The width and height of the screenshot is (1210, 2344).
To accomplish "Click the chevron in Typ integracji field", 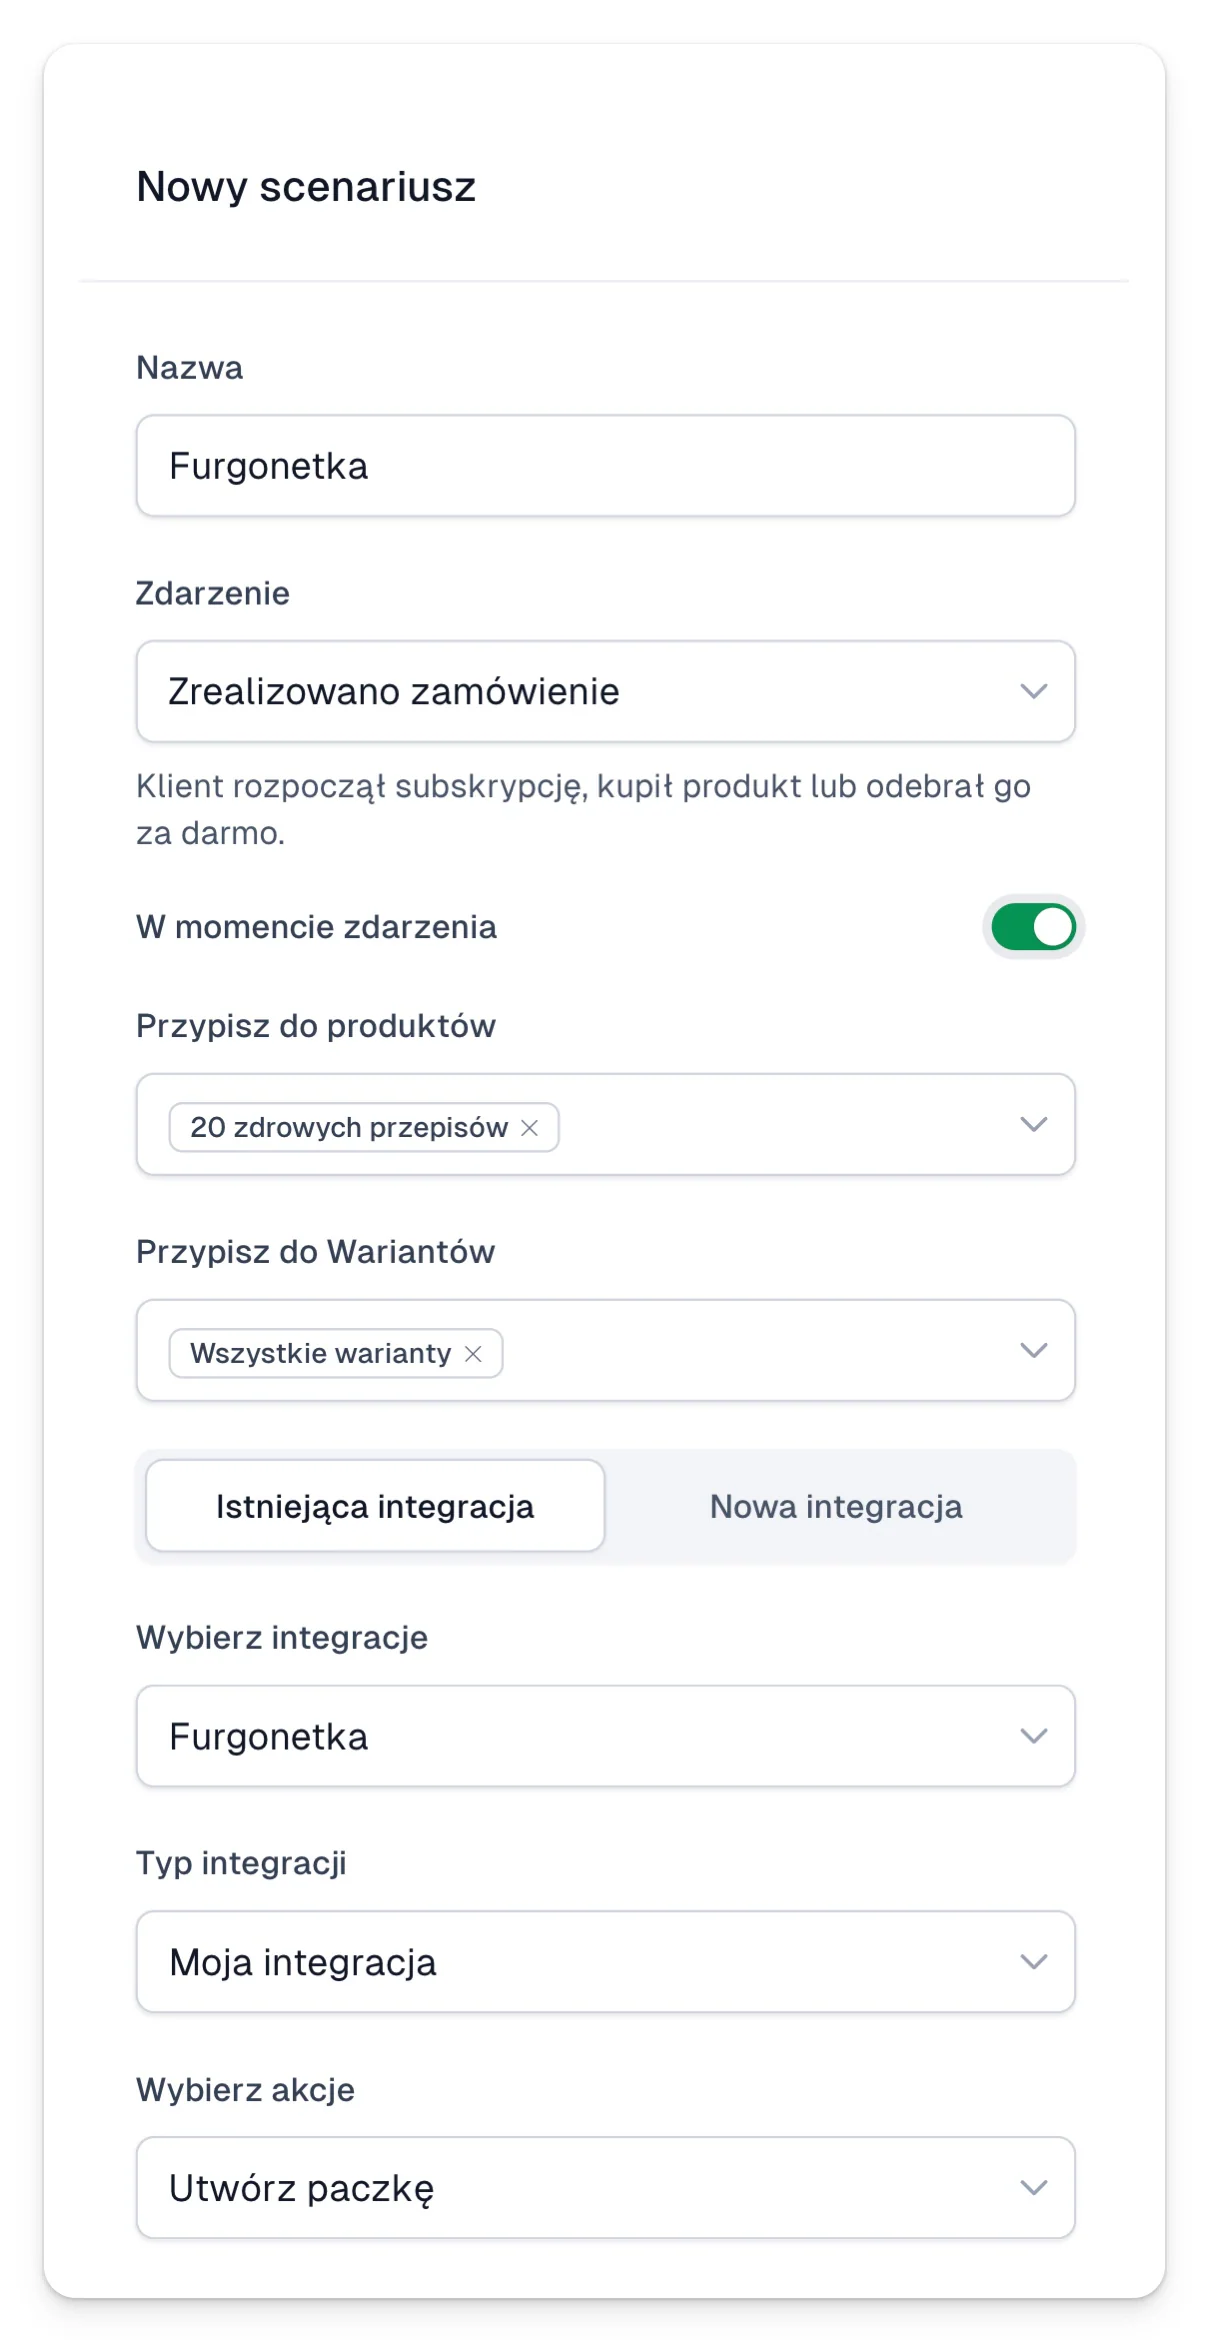I will pos(1033,1962).
